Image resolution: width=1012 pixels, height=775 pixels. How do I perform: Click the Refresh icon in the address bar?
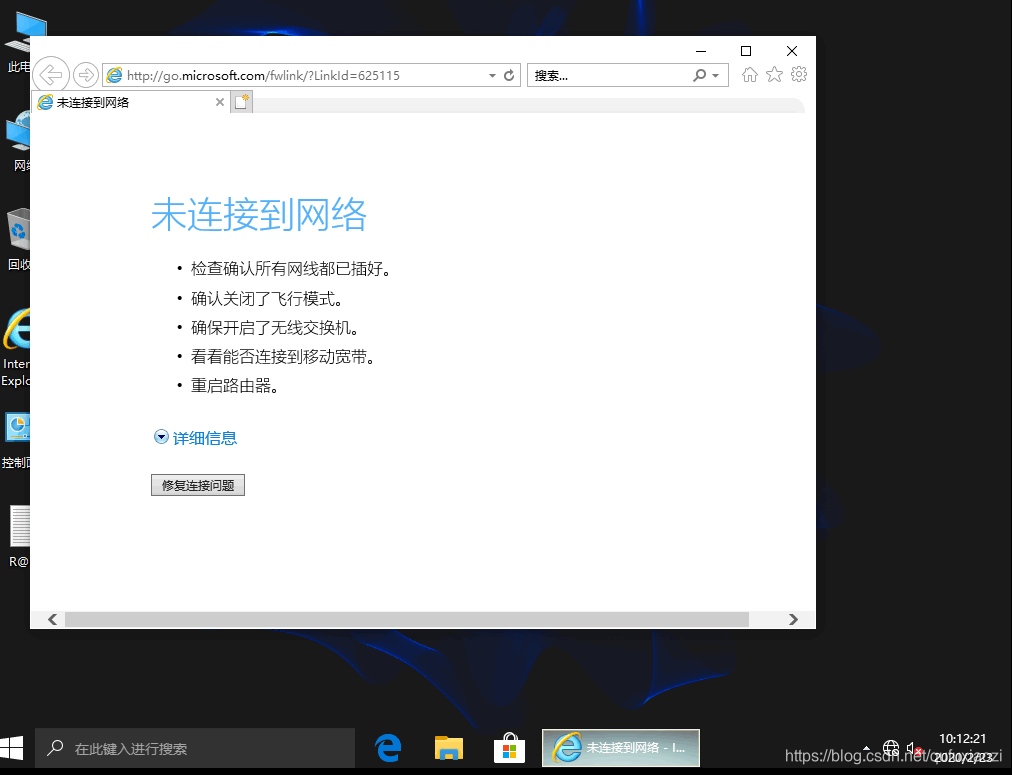click(x=510, y=74)
